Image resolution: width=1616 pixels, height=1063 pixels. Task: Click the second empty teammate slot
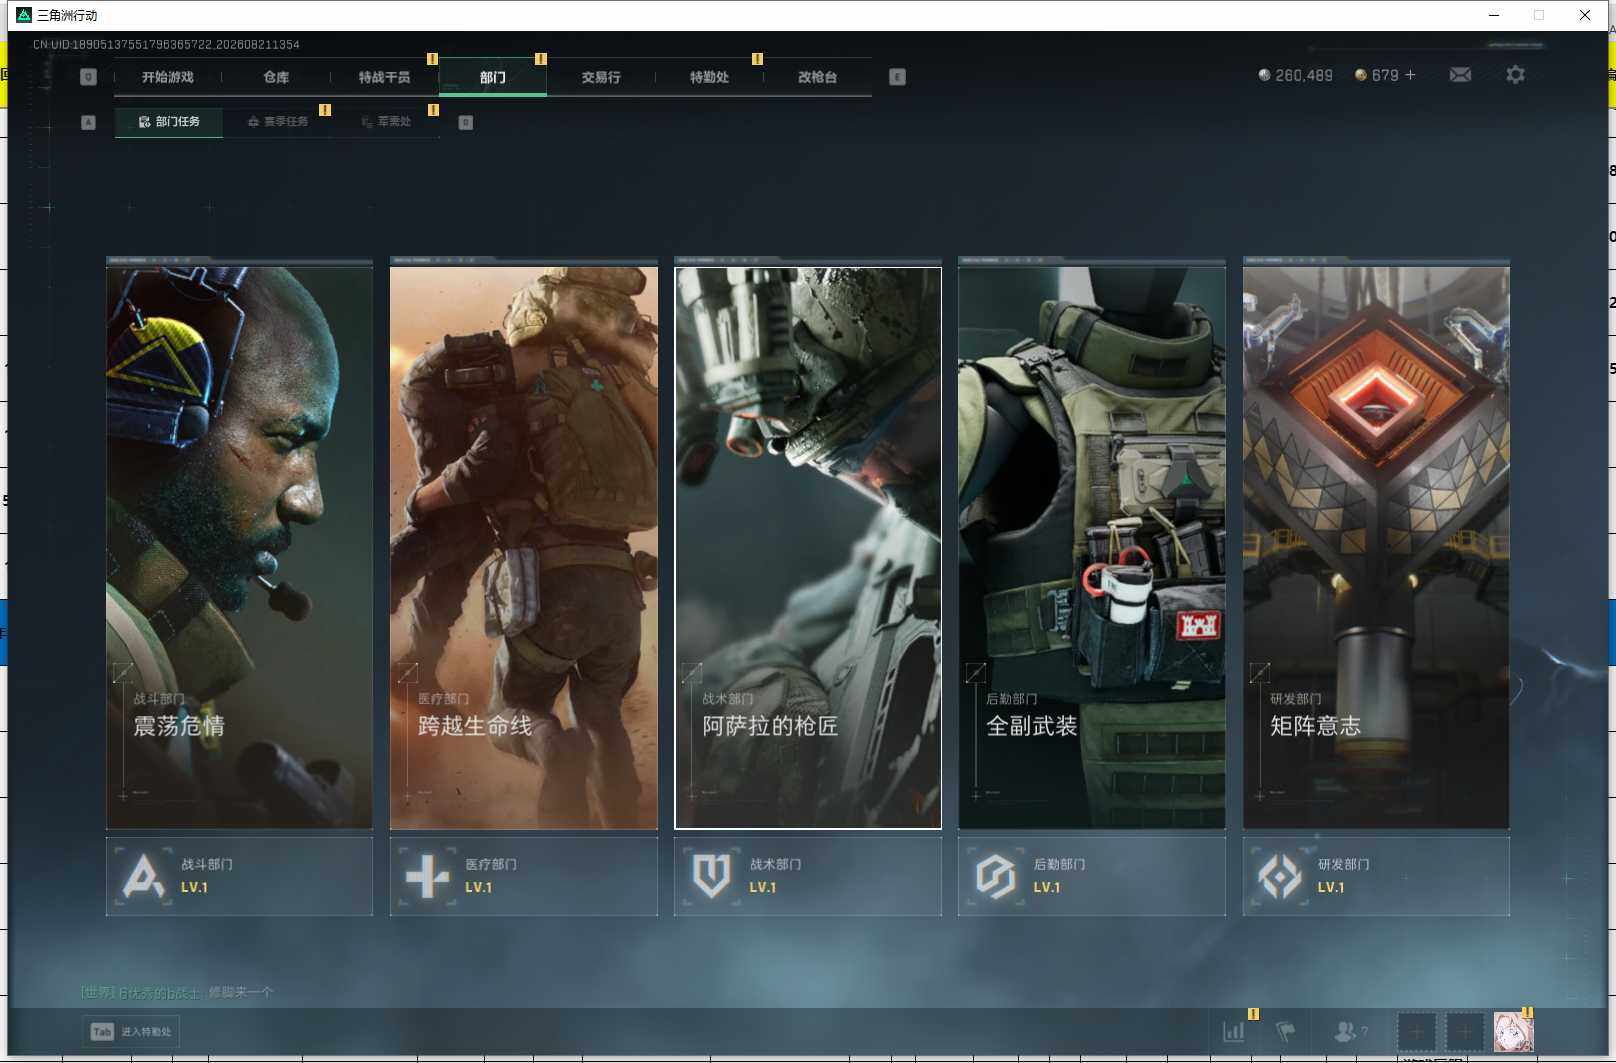point(1464,1031)
